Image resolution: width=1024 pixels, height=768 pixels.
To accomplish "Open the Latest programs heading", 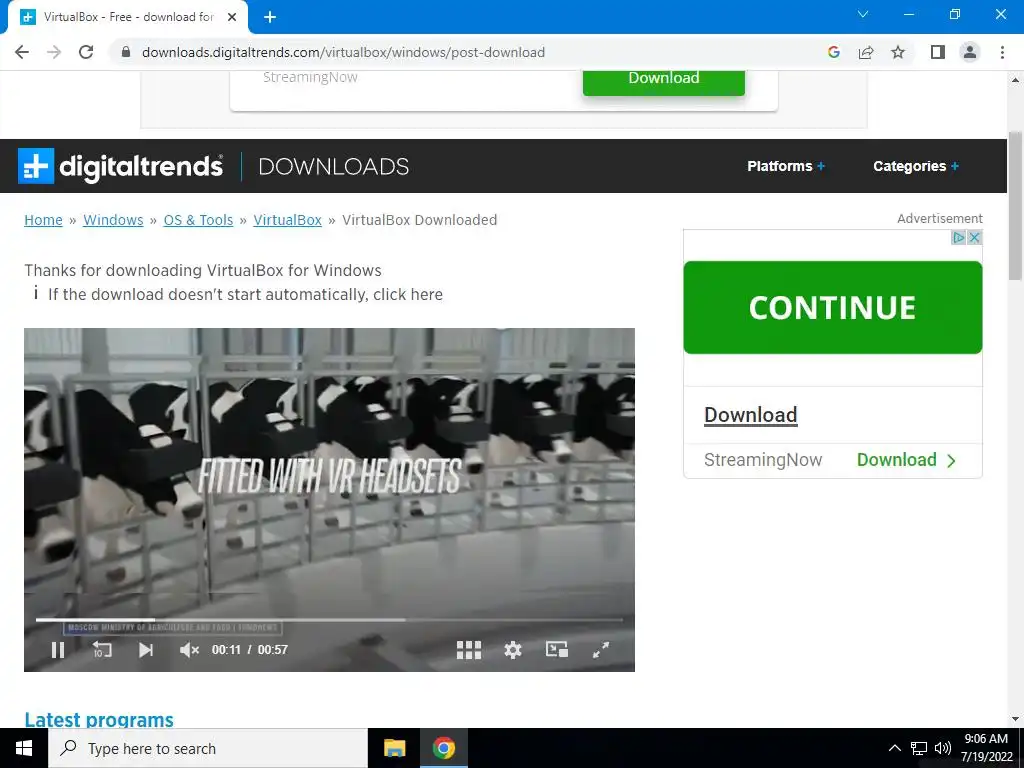I will point(99,720).
